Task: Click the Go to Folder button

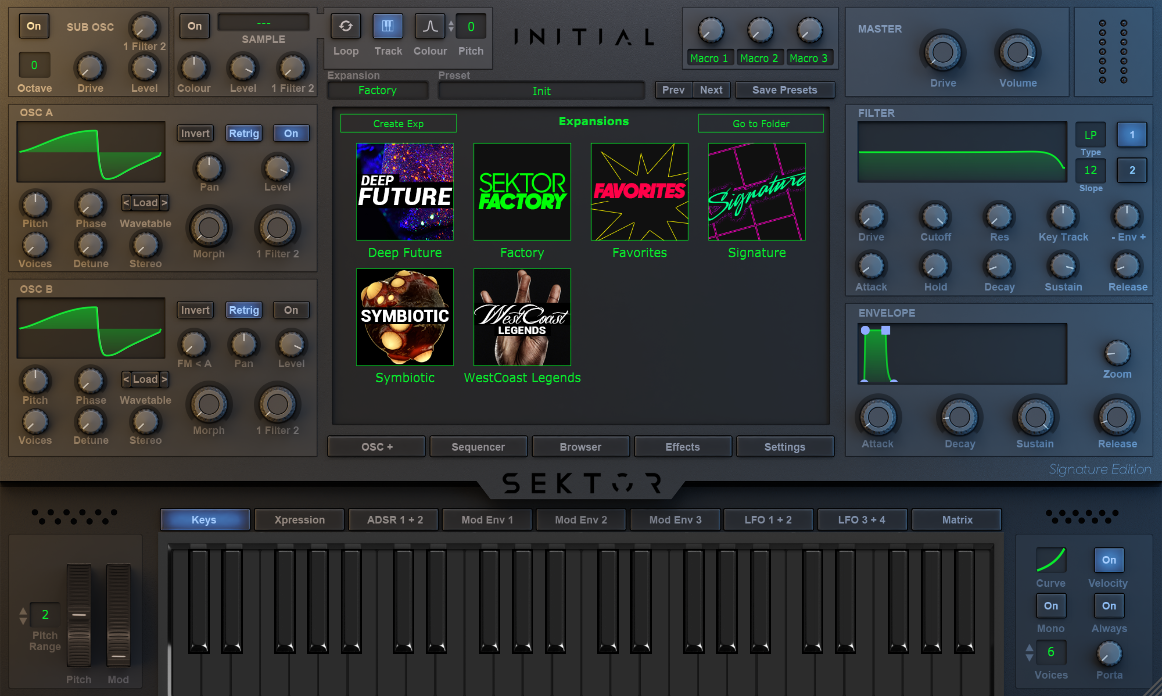Action: [x=760, y=123]
